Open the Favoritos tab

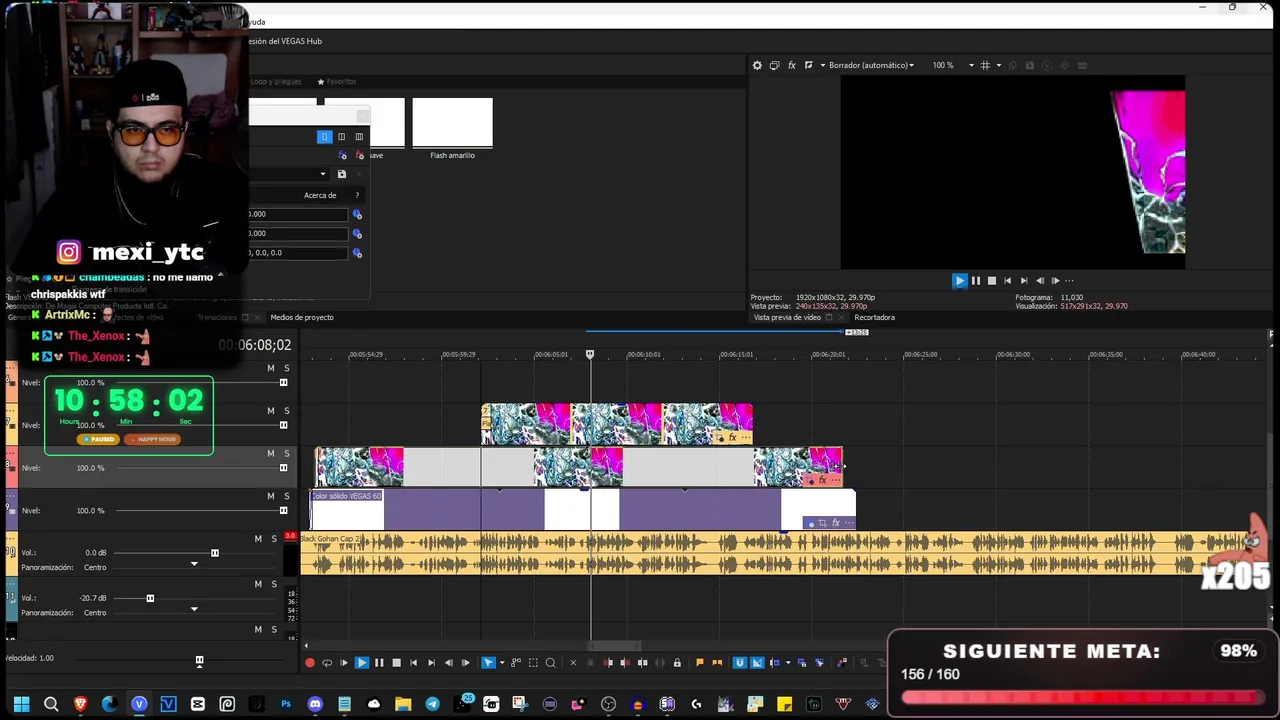337,82
